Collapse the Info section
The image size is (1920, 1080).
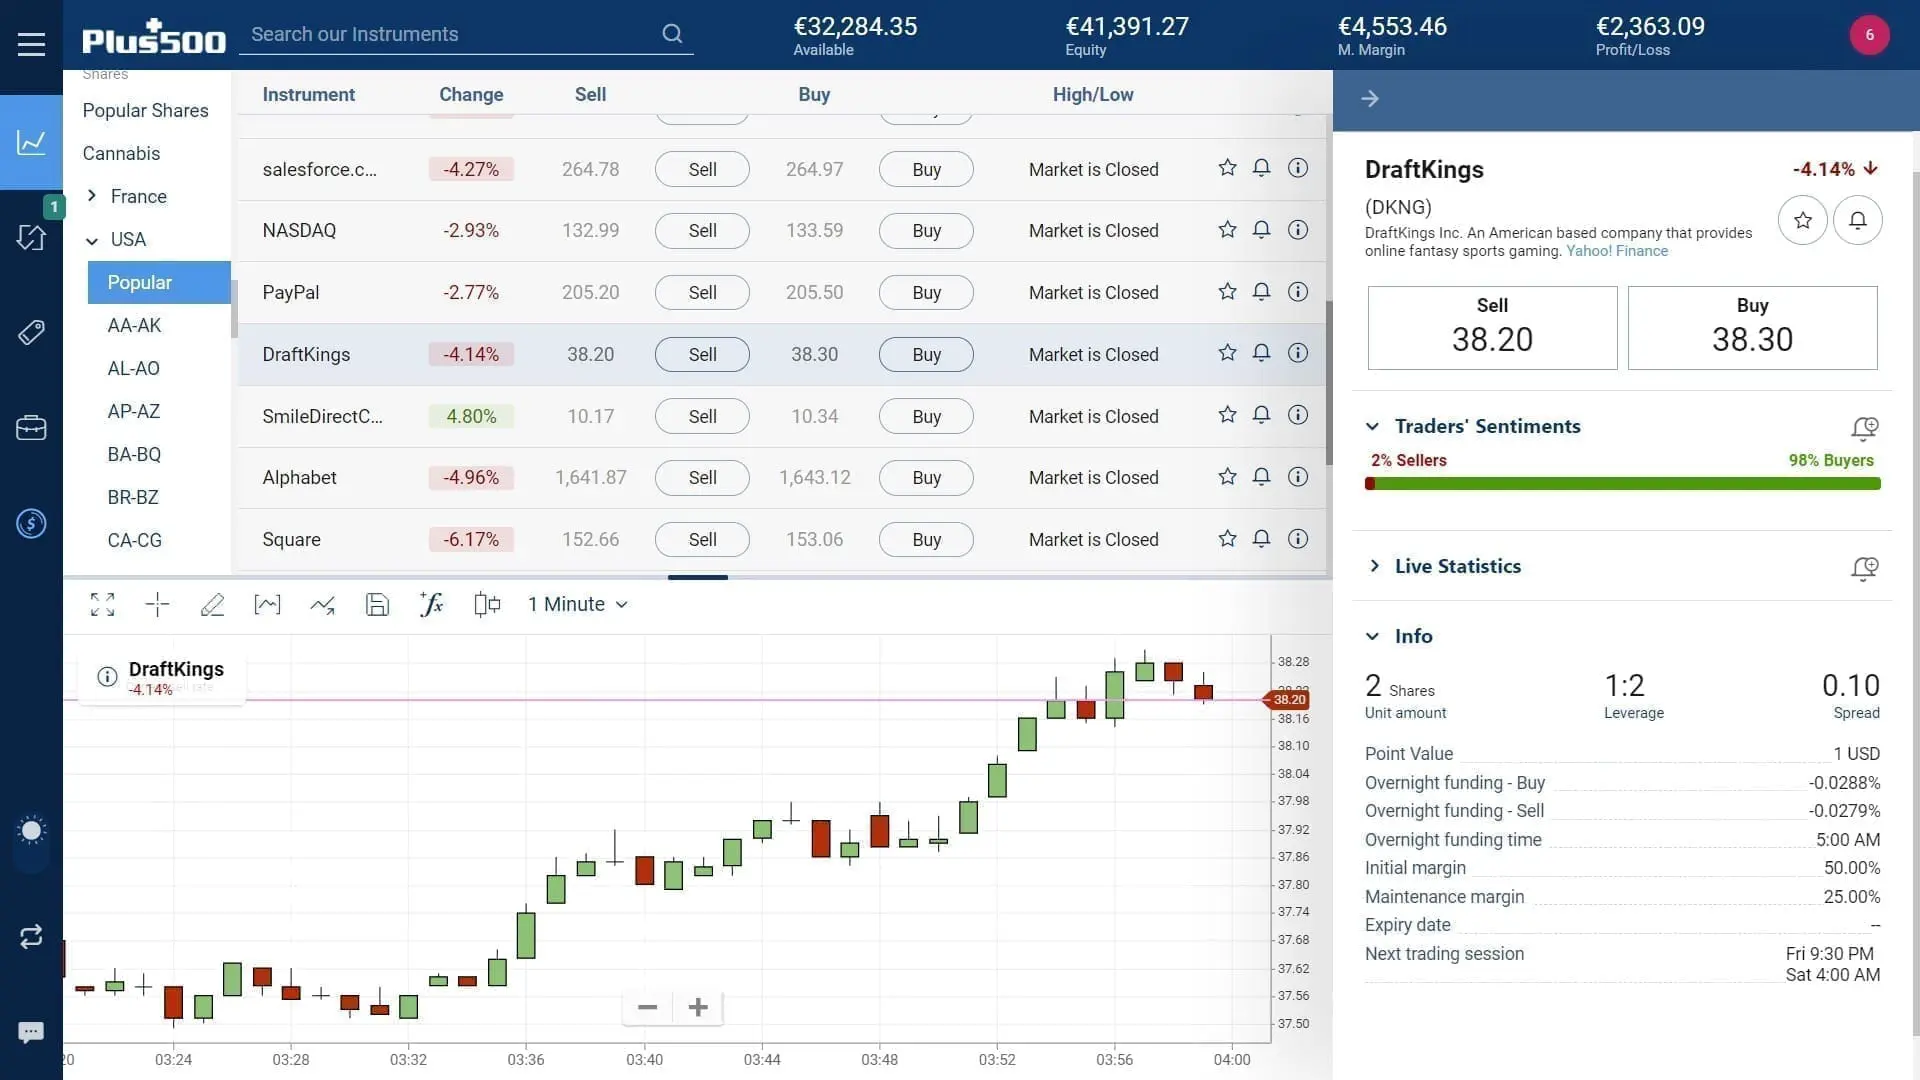click(x=1372, y=636)
